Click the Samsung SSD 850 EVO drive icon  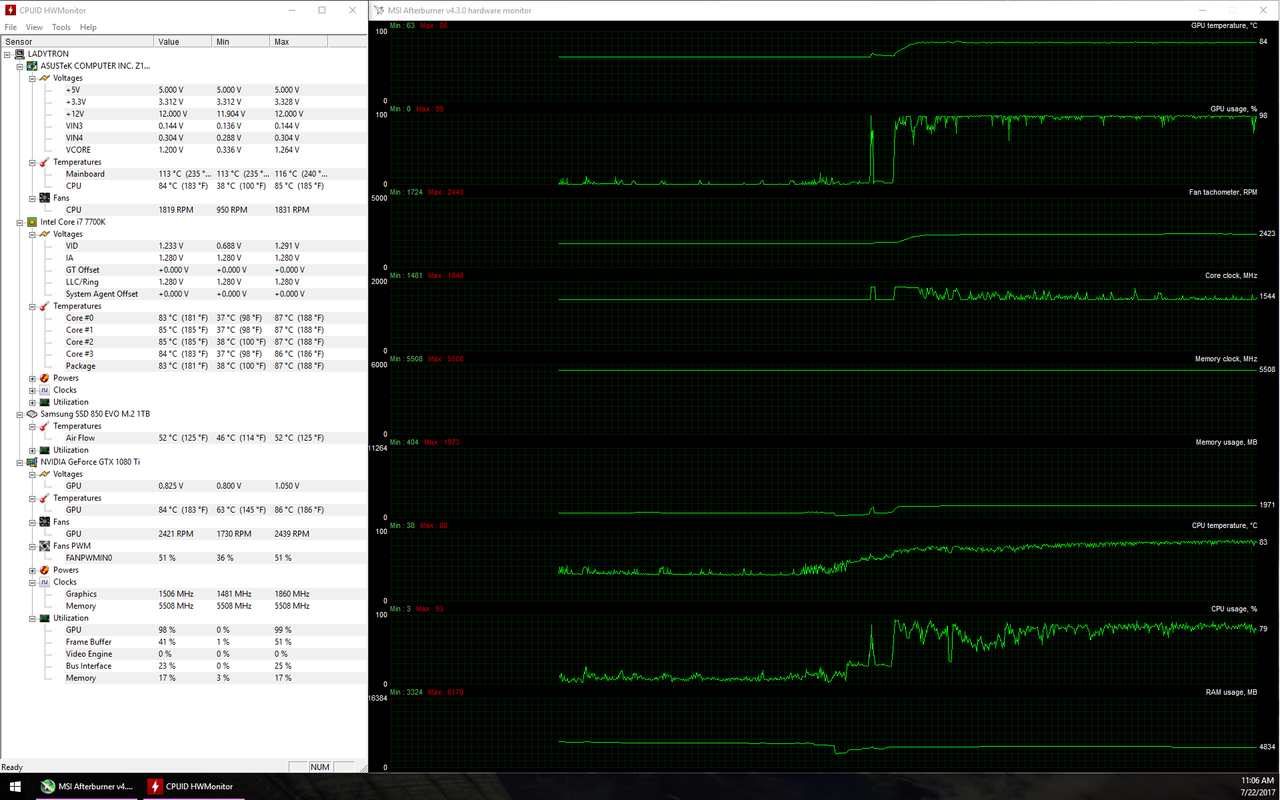pyautogui.click(x=32, y=414)
